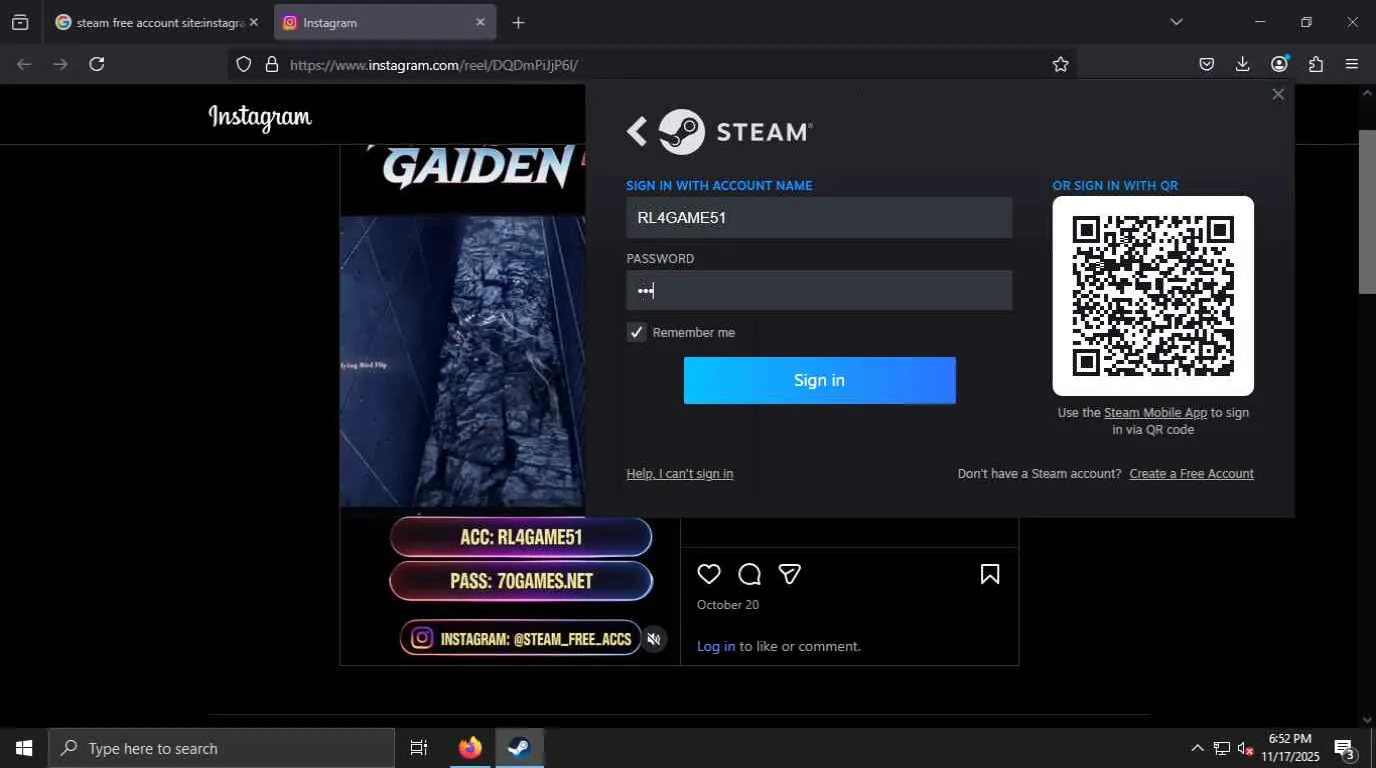Open the 'Help, I can't sign in' link

click(680, 474)
